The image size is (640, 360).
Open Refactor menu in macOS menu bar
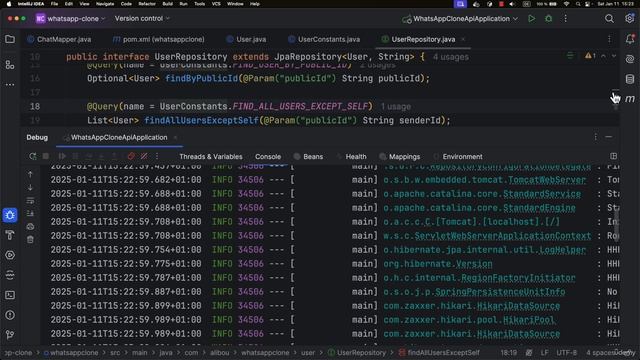(x=147, y=4)
